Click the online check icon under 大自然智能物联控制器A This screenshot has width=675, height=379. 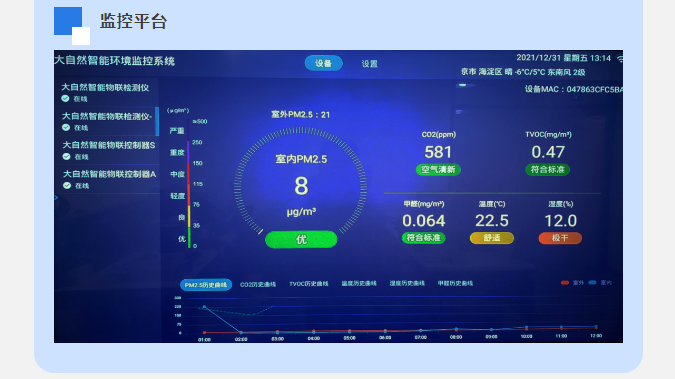click(67, 186)
